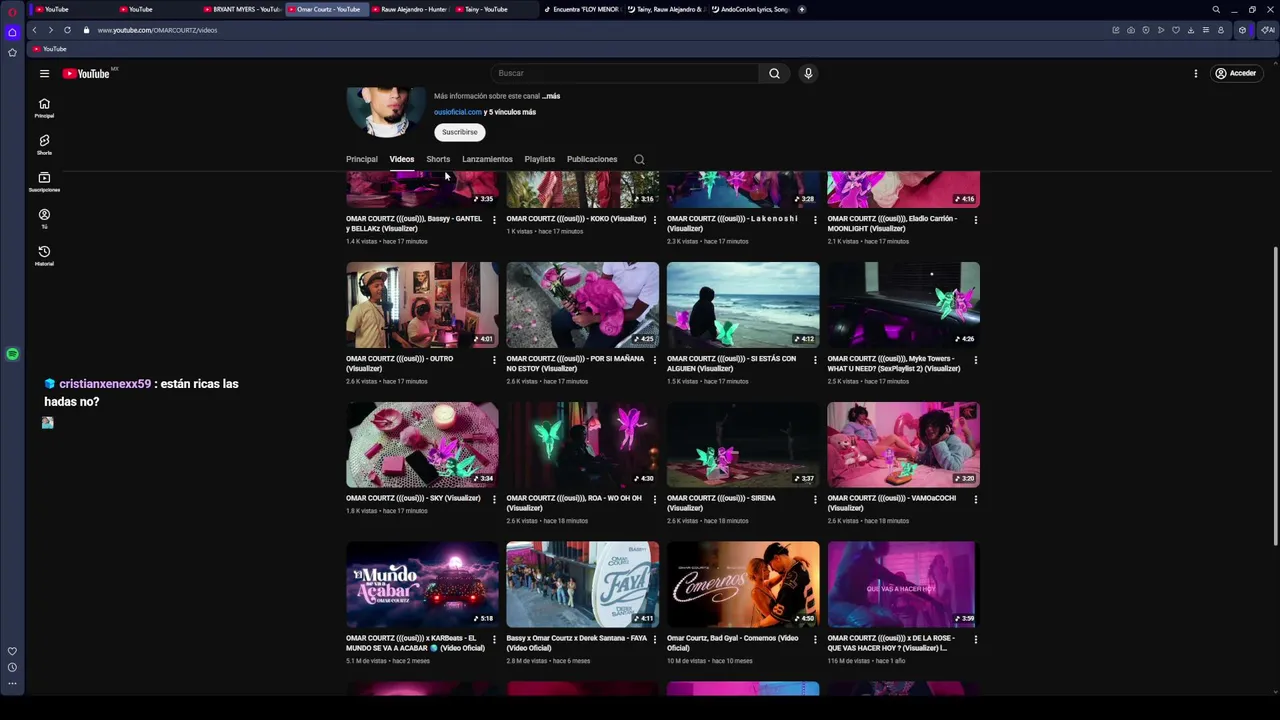Switch to the Rauw Alejandro browser tab
Viewport: 1280px width, 720px height.
pyautogui.click(x=413, y=9)
